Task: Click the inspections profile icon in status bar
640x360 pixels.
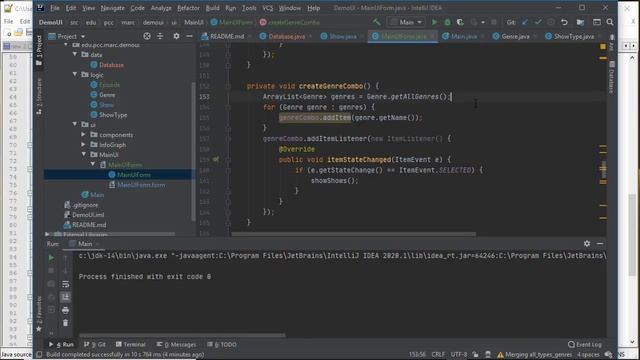Action: click(488, 354)
